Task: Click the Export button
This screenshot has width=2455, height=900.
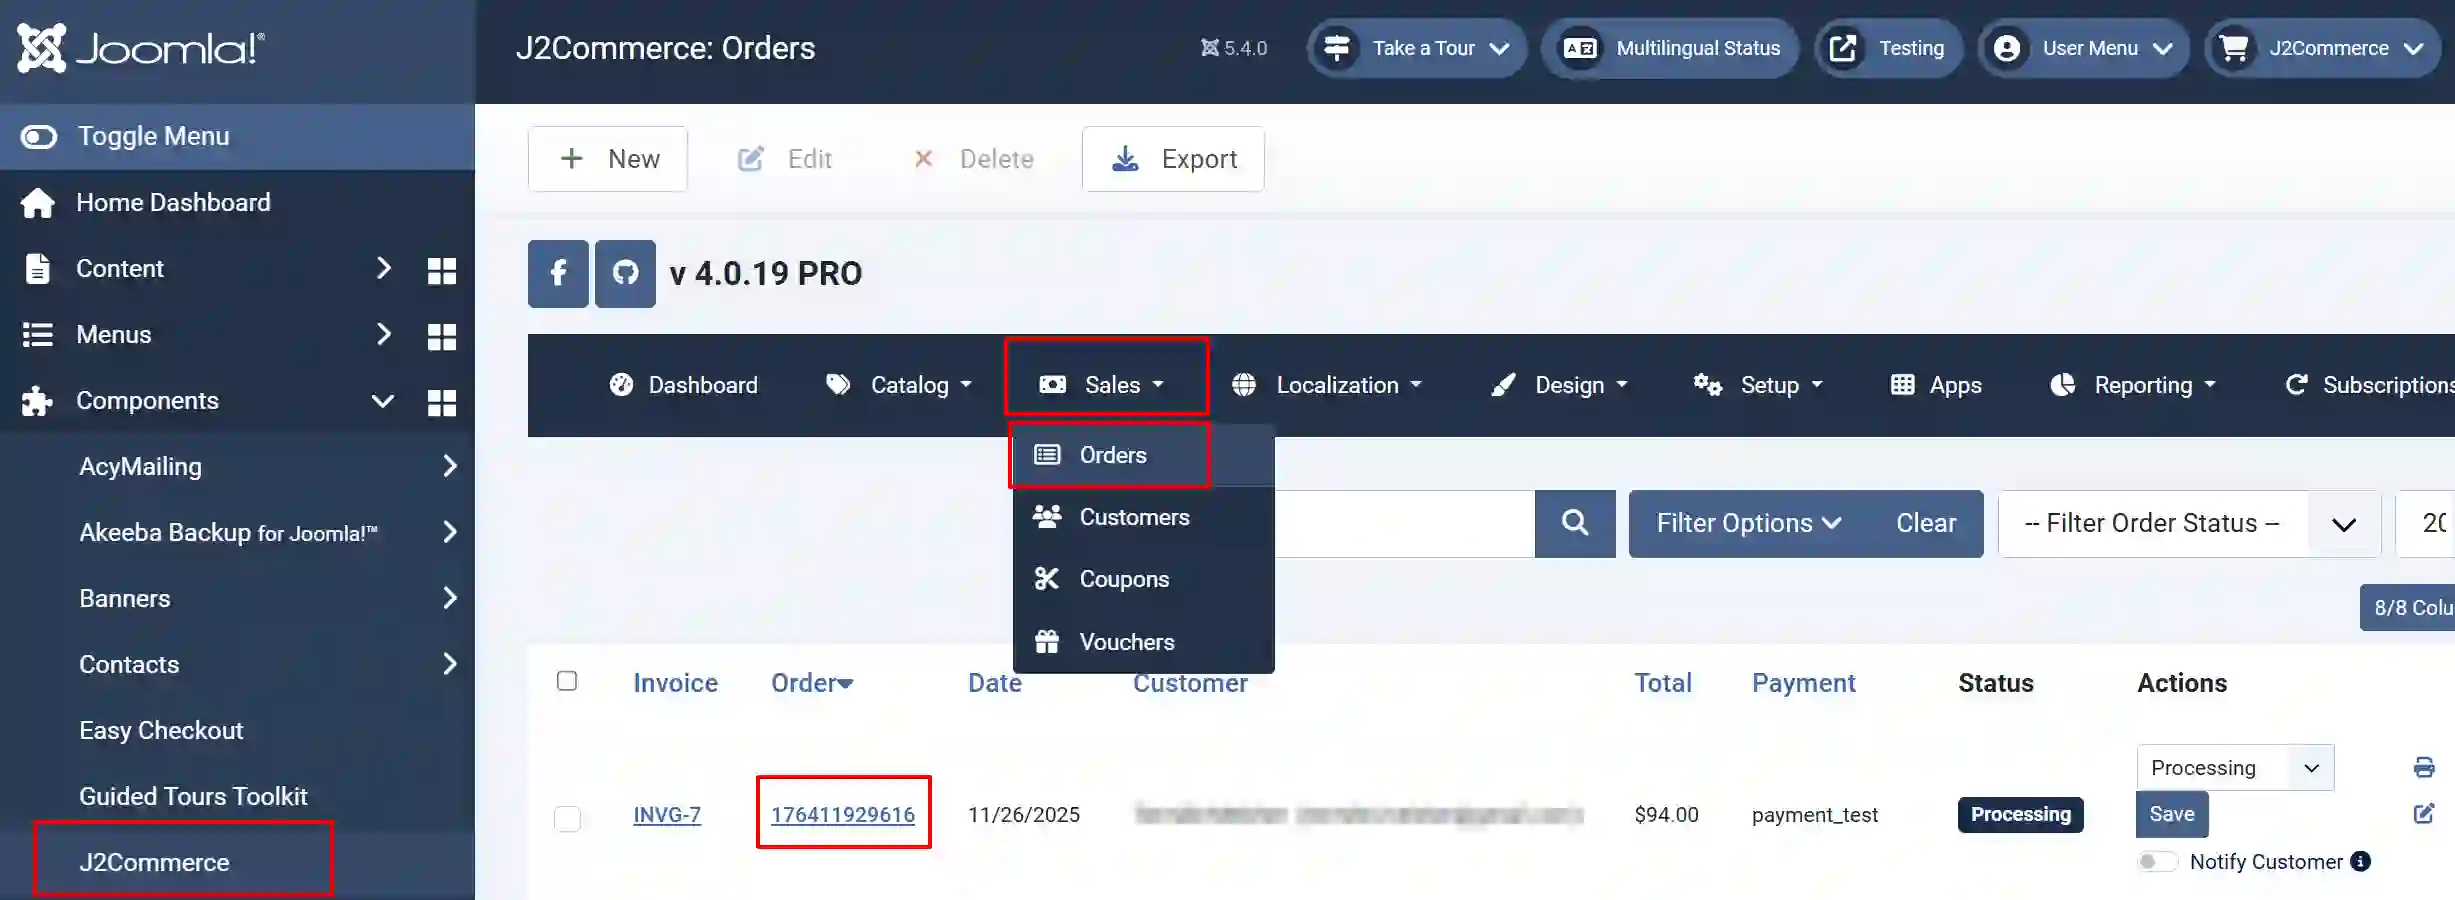Action: coord(1173,159)
